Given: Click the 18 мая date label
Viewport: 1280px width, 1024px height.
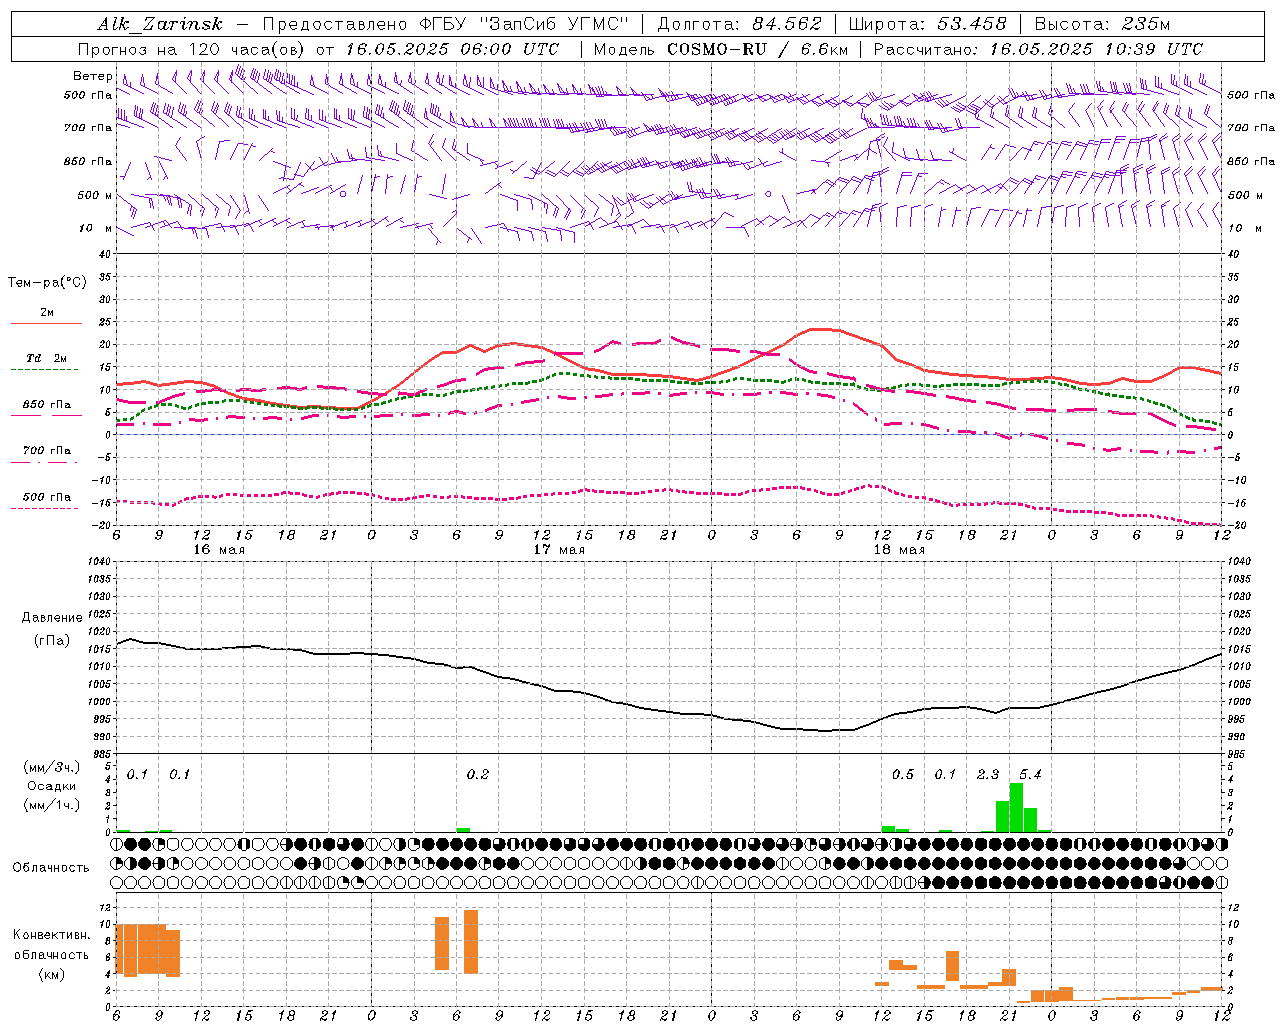Looking at the screenshot, I should [899, 550].
